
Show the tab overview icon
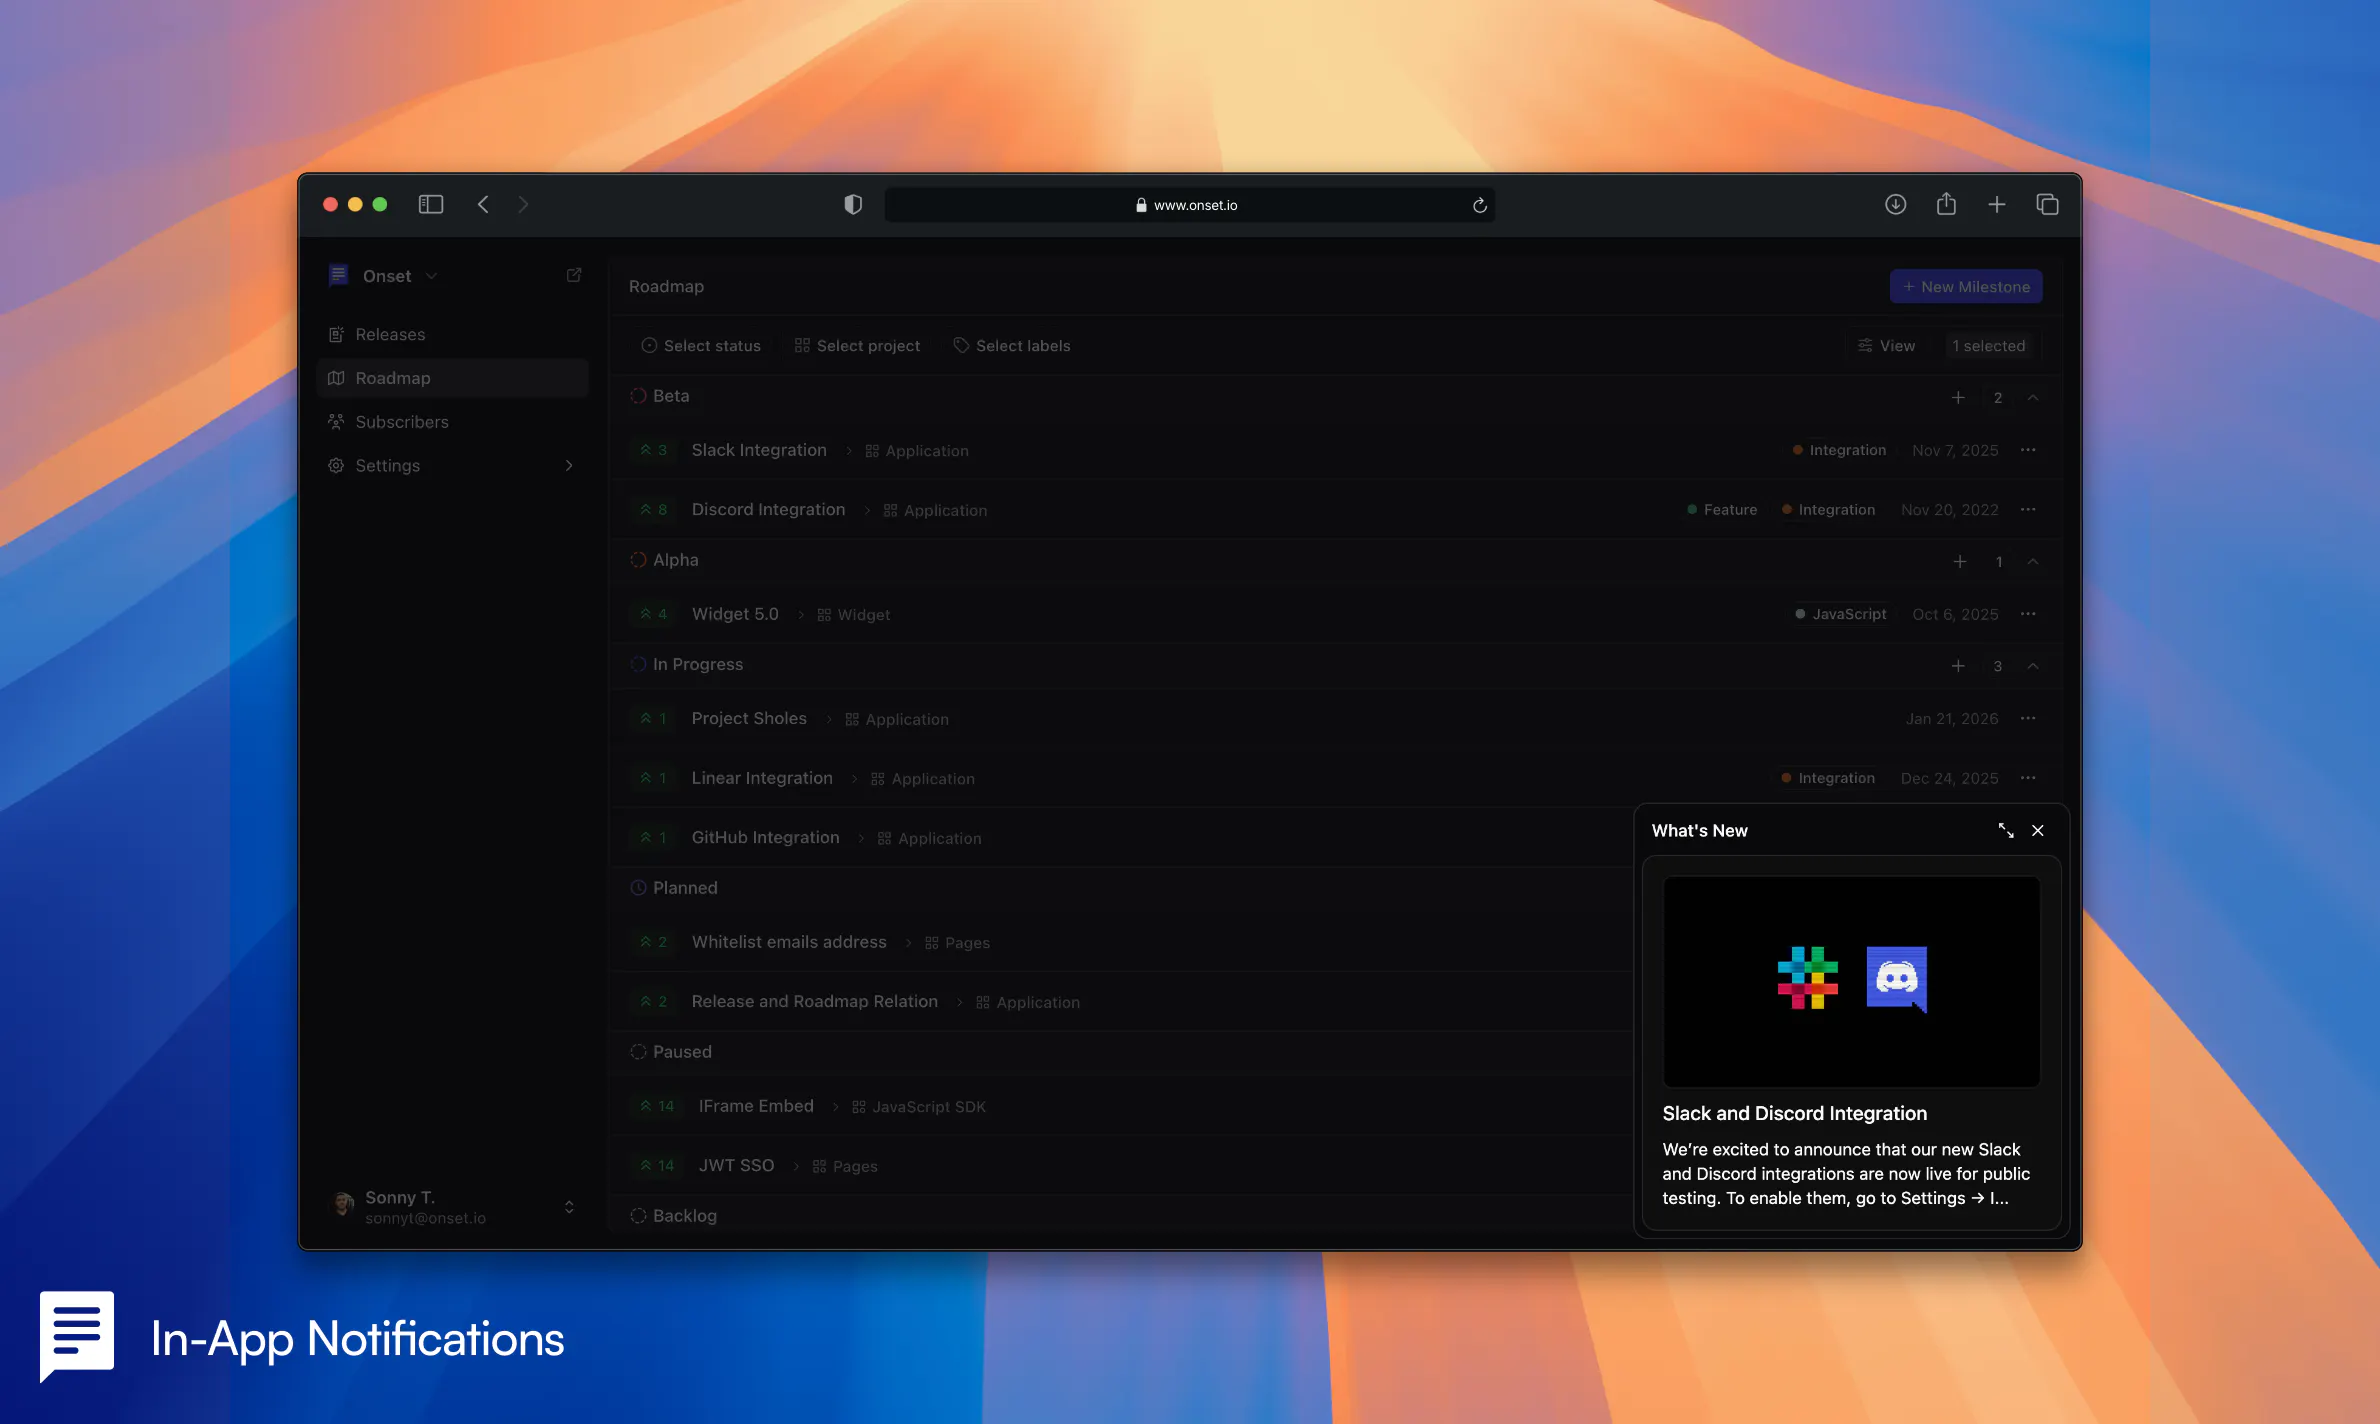[x=2047, y=205]
